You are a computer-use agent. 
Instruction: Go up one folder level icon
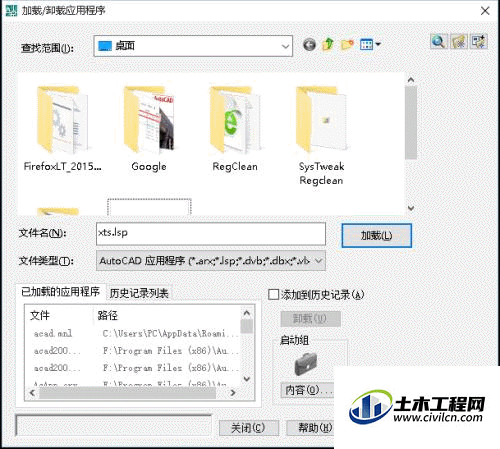click(x=328, y=44)
